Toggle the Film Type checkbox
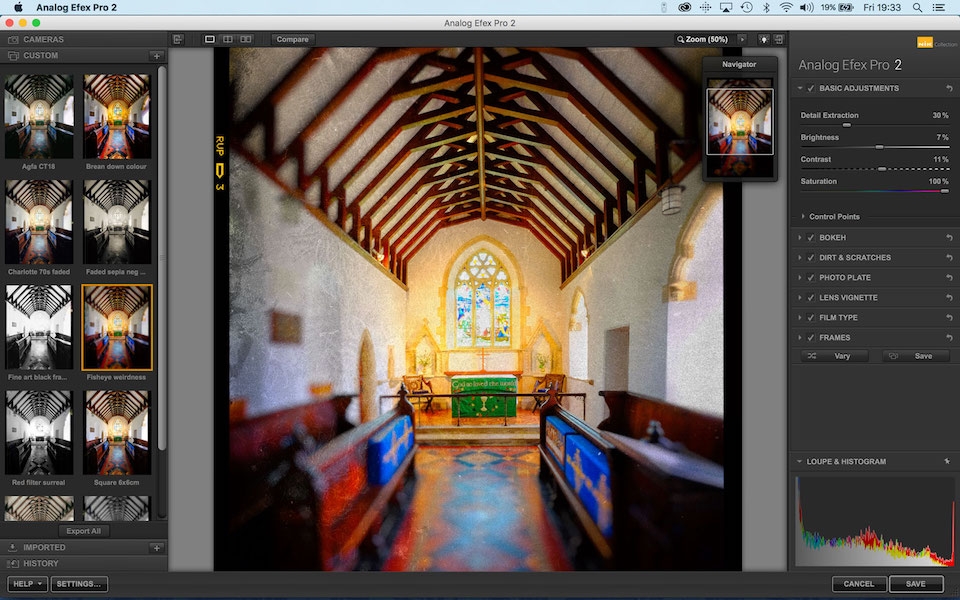 [811, 318]
